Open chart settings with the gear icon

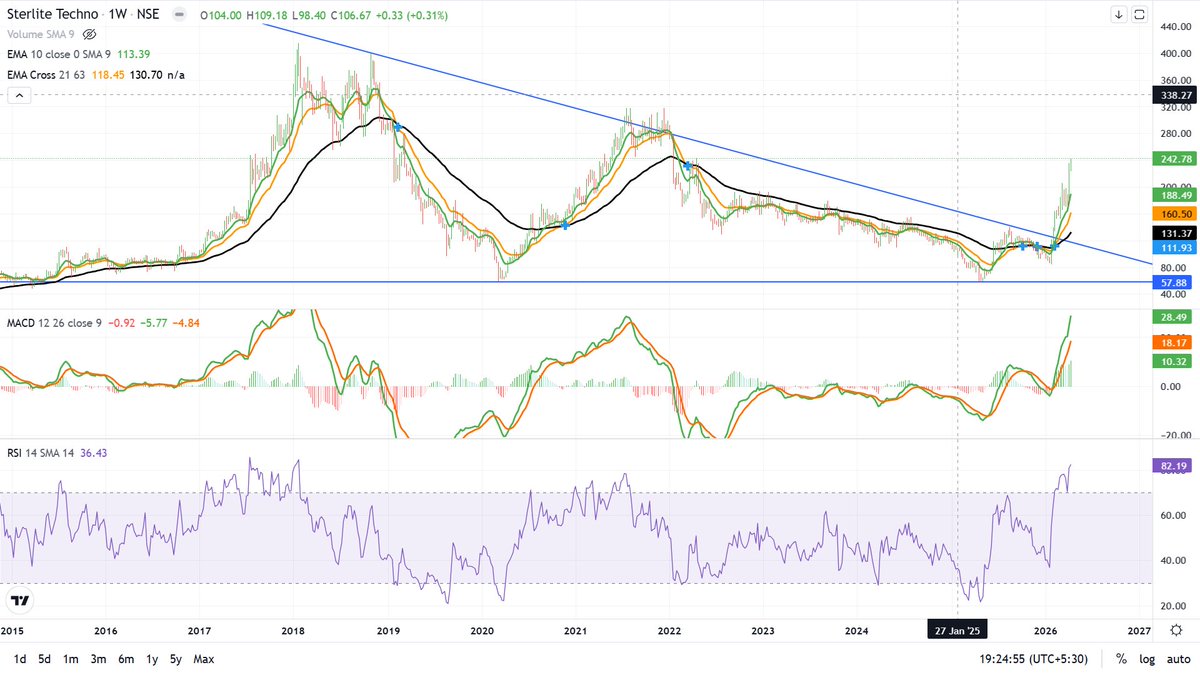tap(1177, 629)
